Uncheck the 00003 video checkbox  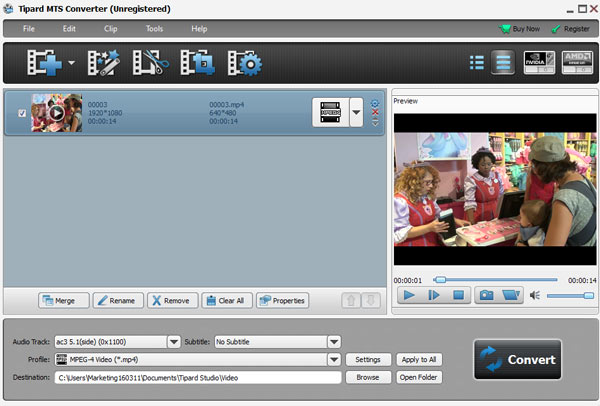click(x=22, y=113)
